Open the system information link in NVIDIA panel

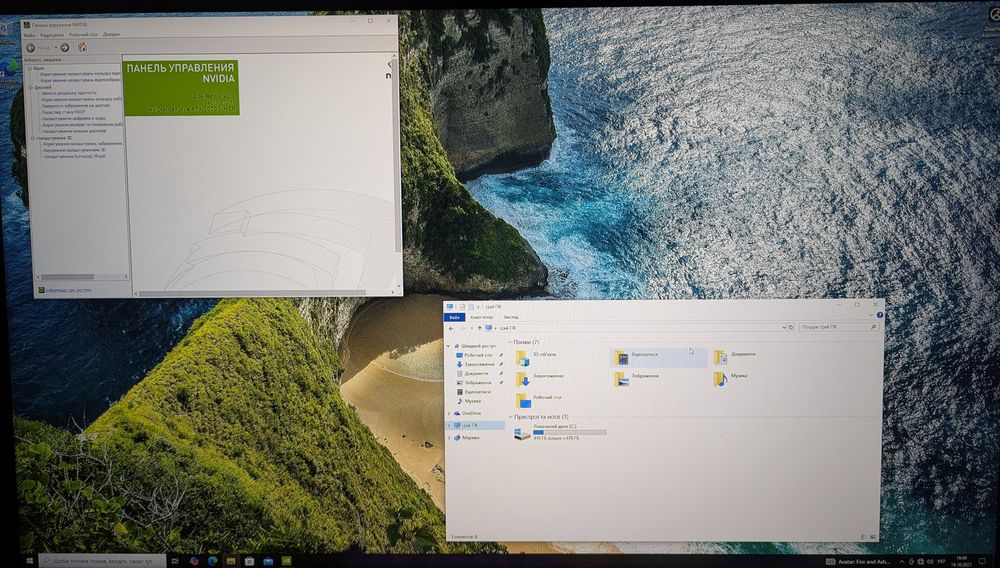tap(66, 290)
